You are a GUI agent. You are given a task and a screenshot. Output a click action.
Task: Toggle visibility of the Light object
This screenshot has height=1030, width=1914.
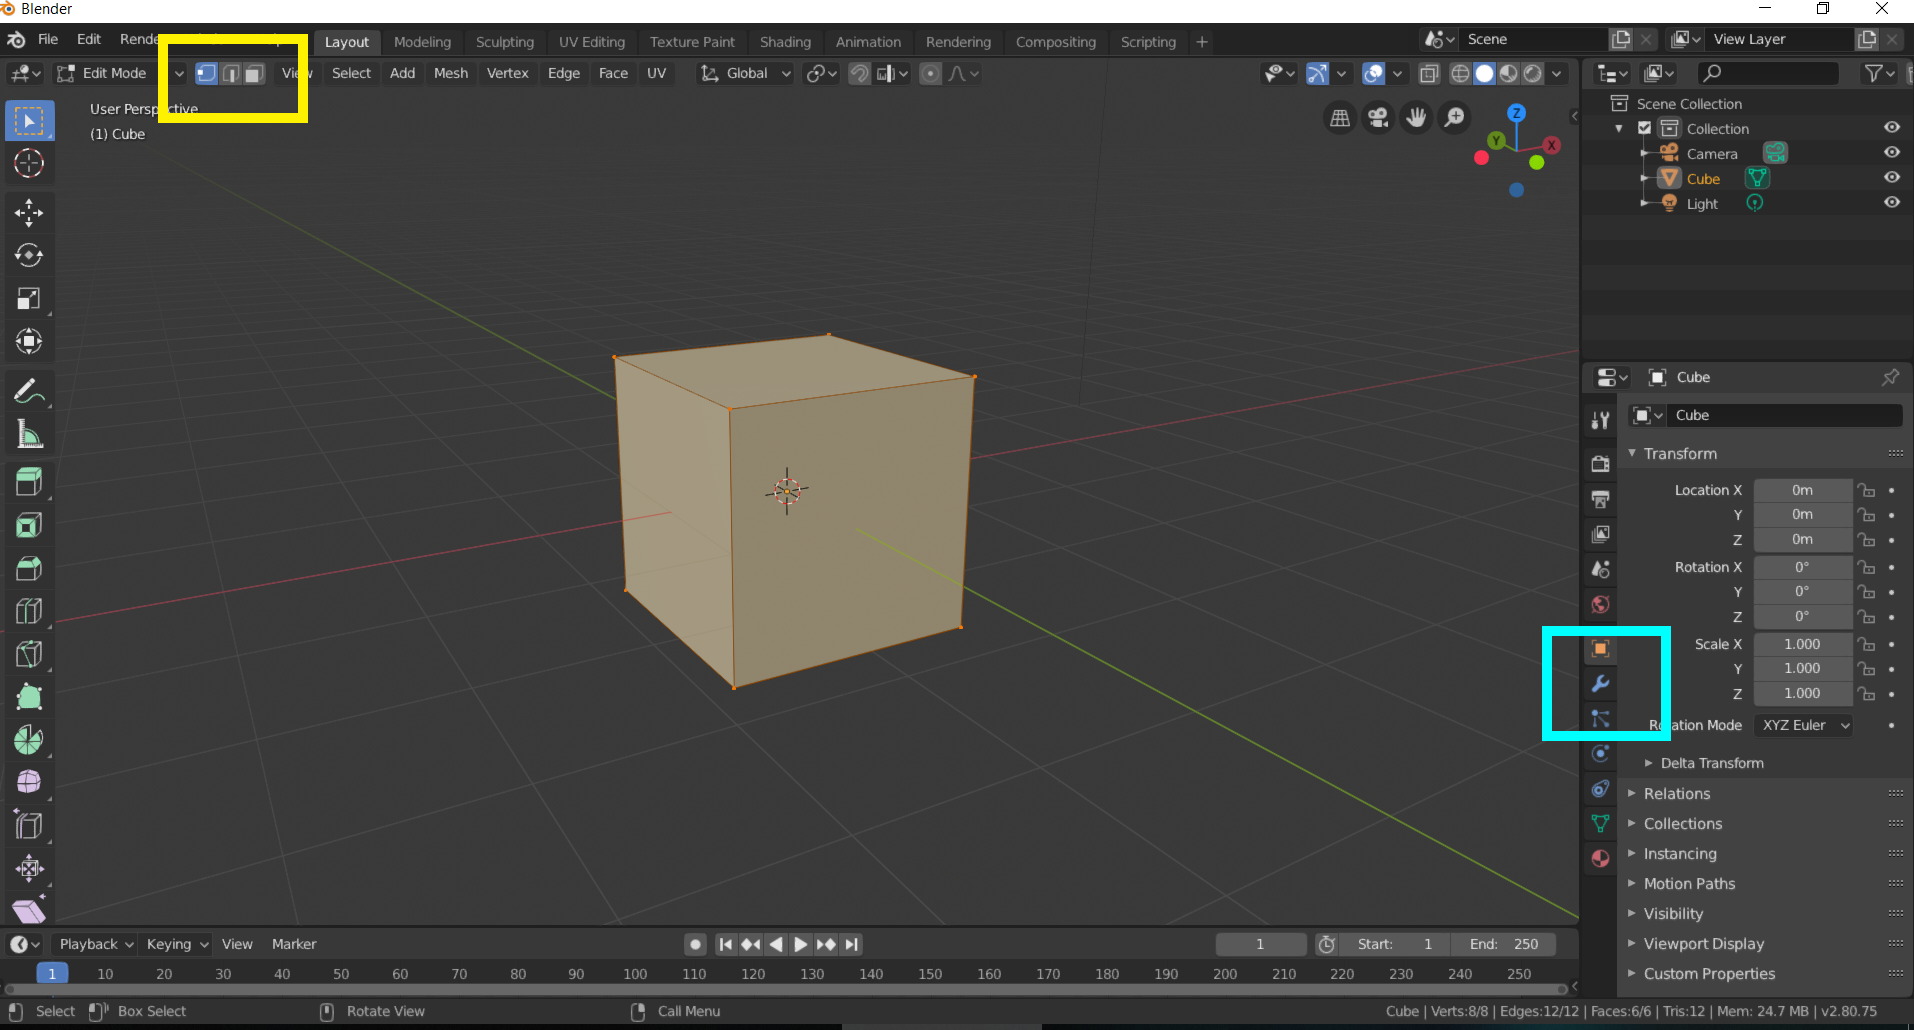[x=1891, y=203]
